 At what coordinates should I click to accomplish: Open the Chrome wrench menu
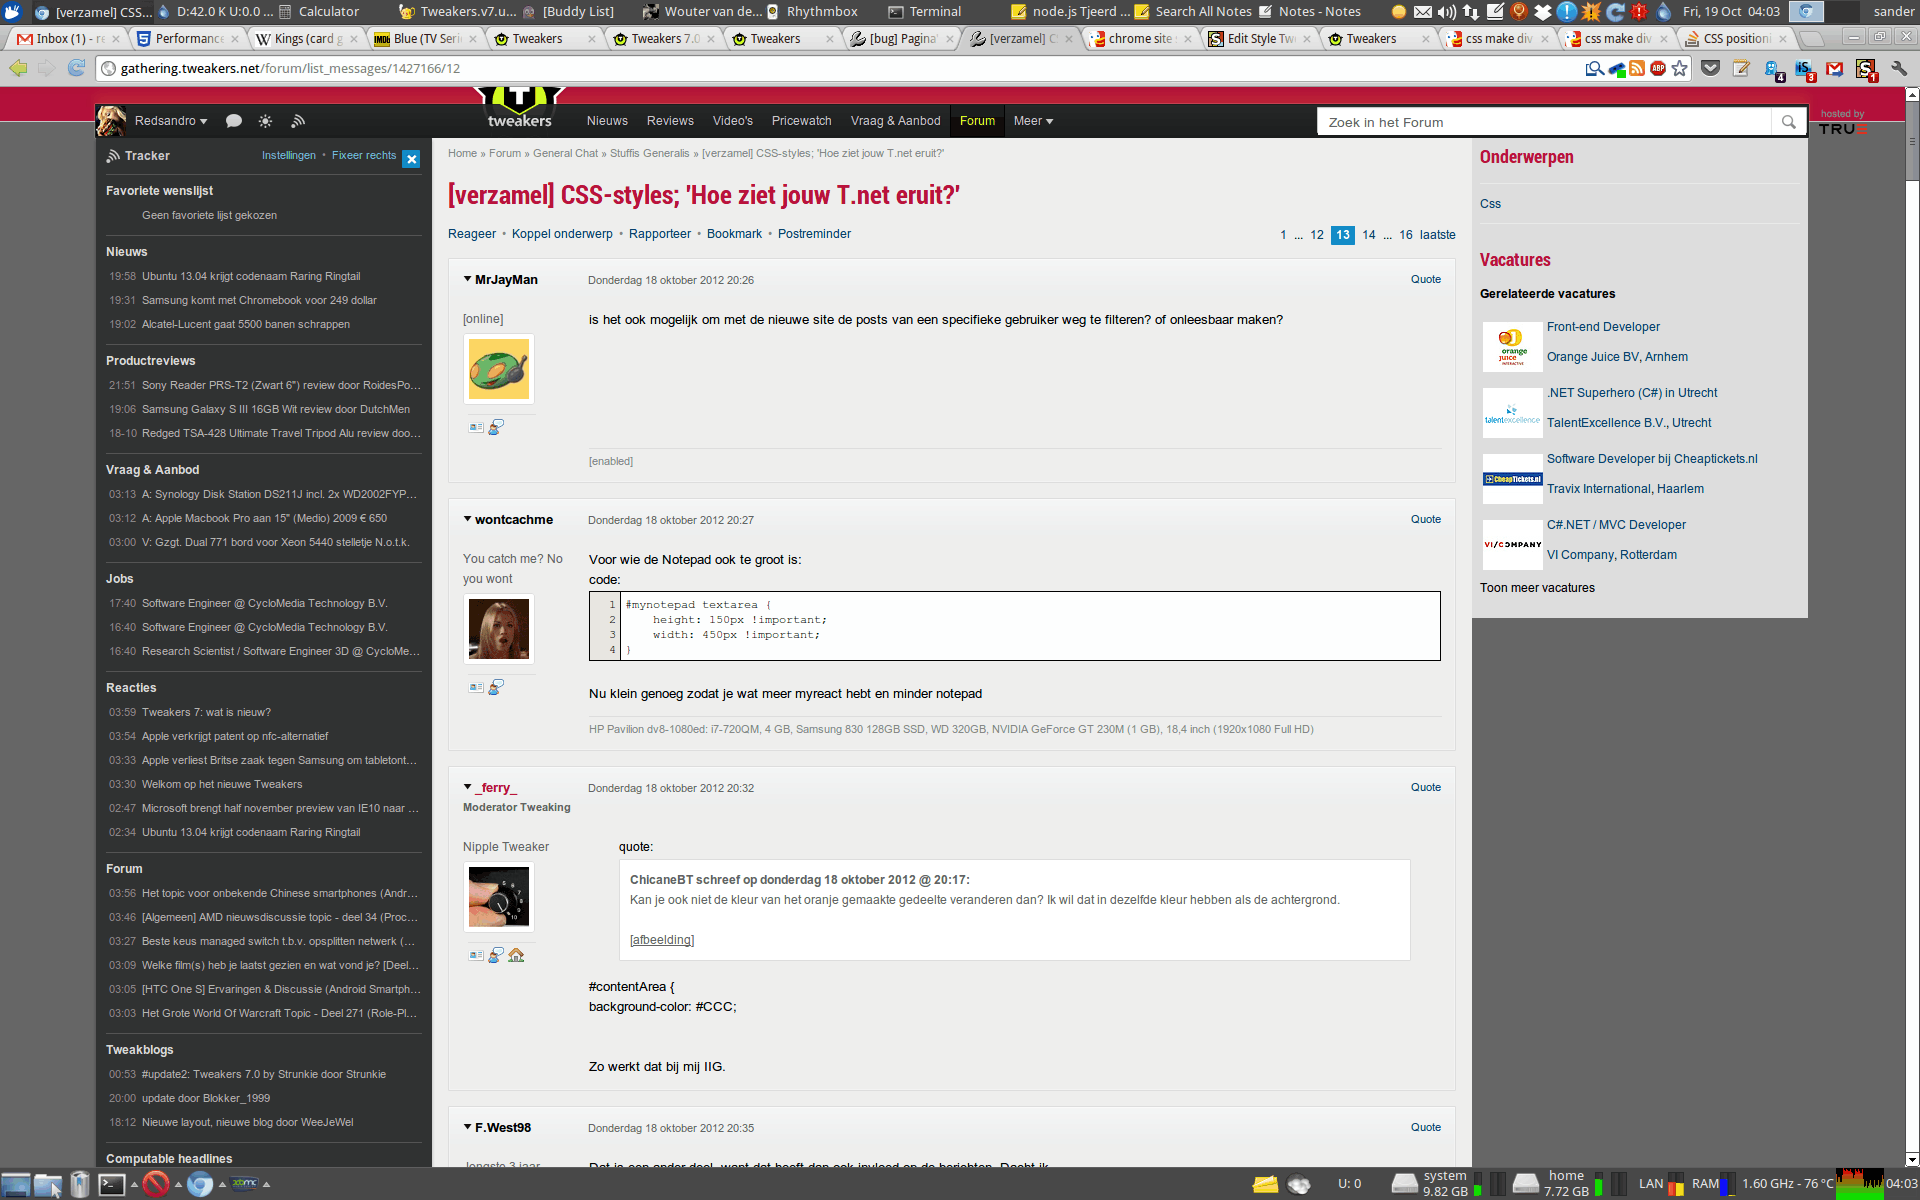point(1899,68)
